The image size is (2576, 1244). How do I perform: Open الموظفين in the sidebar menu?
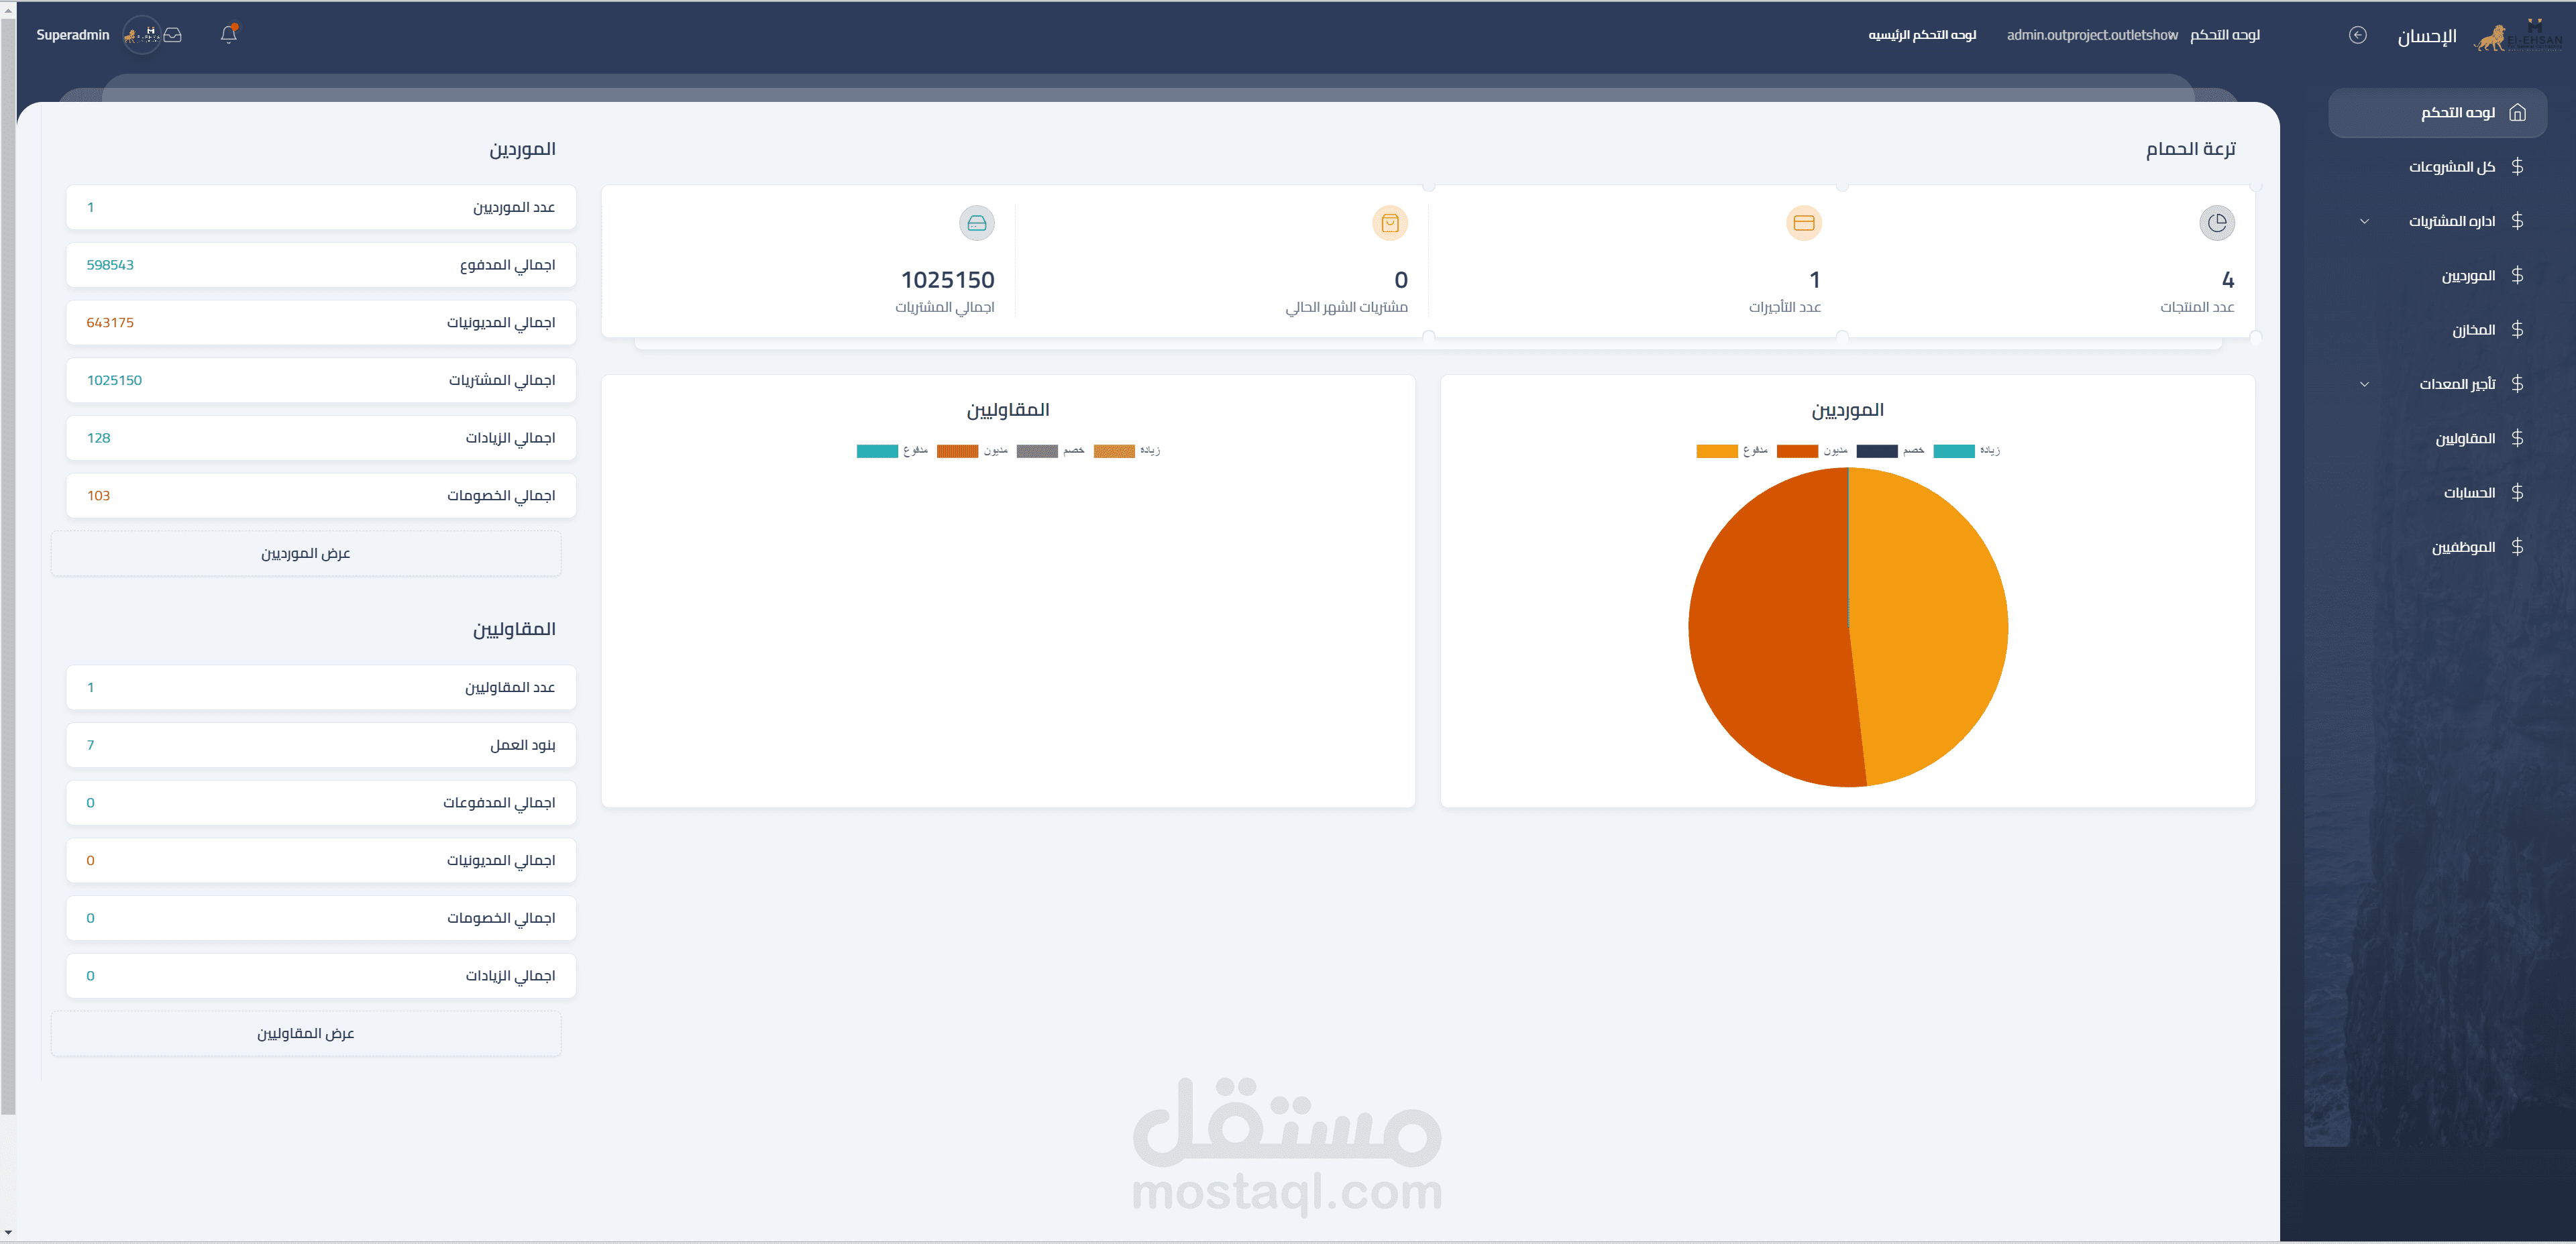(x=2463, y=547)
